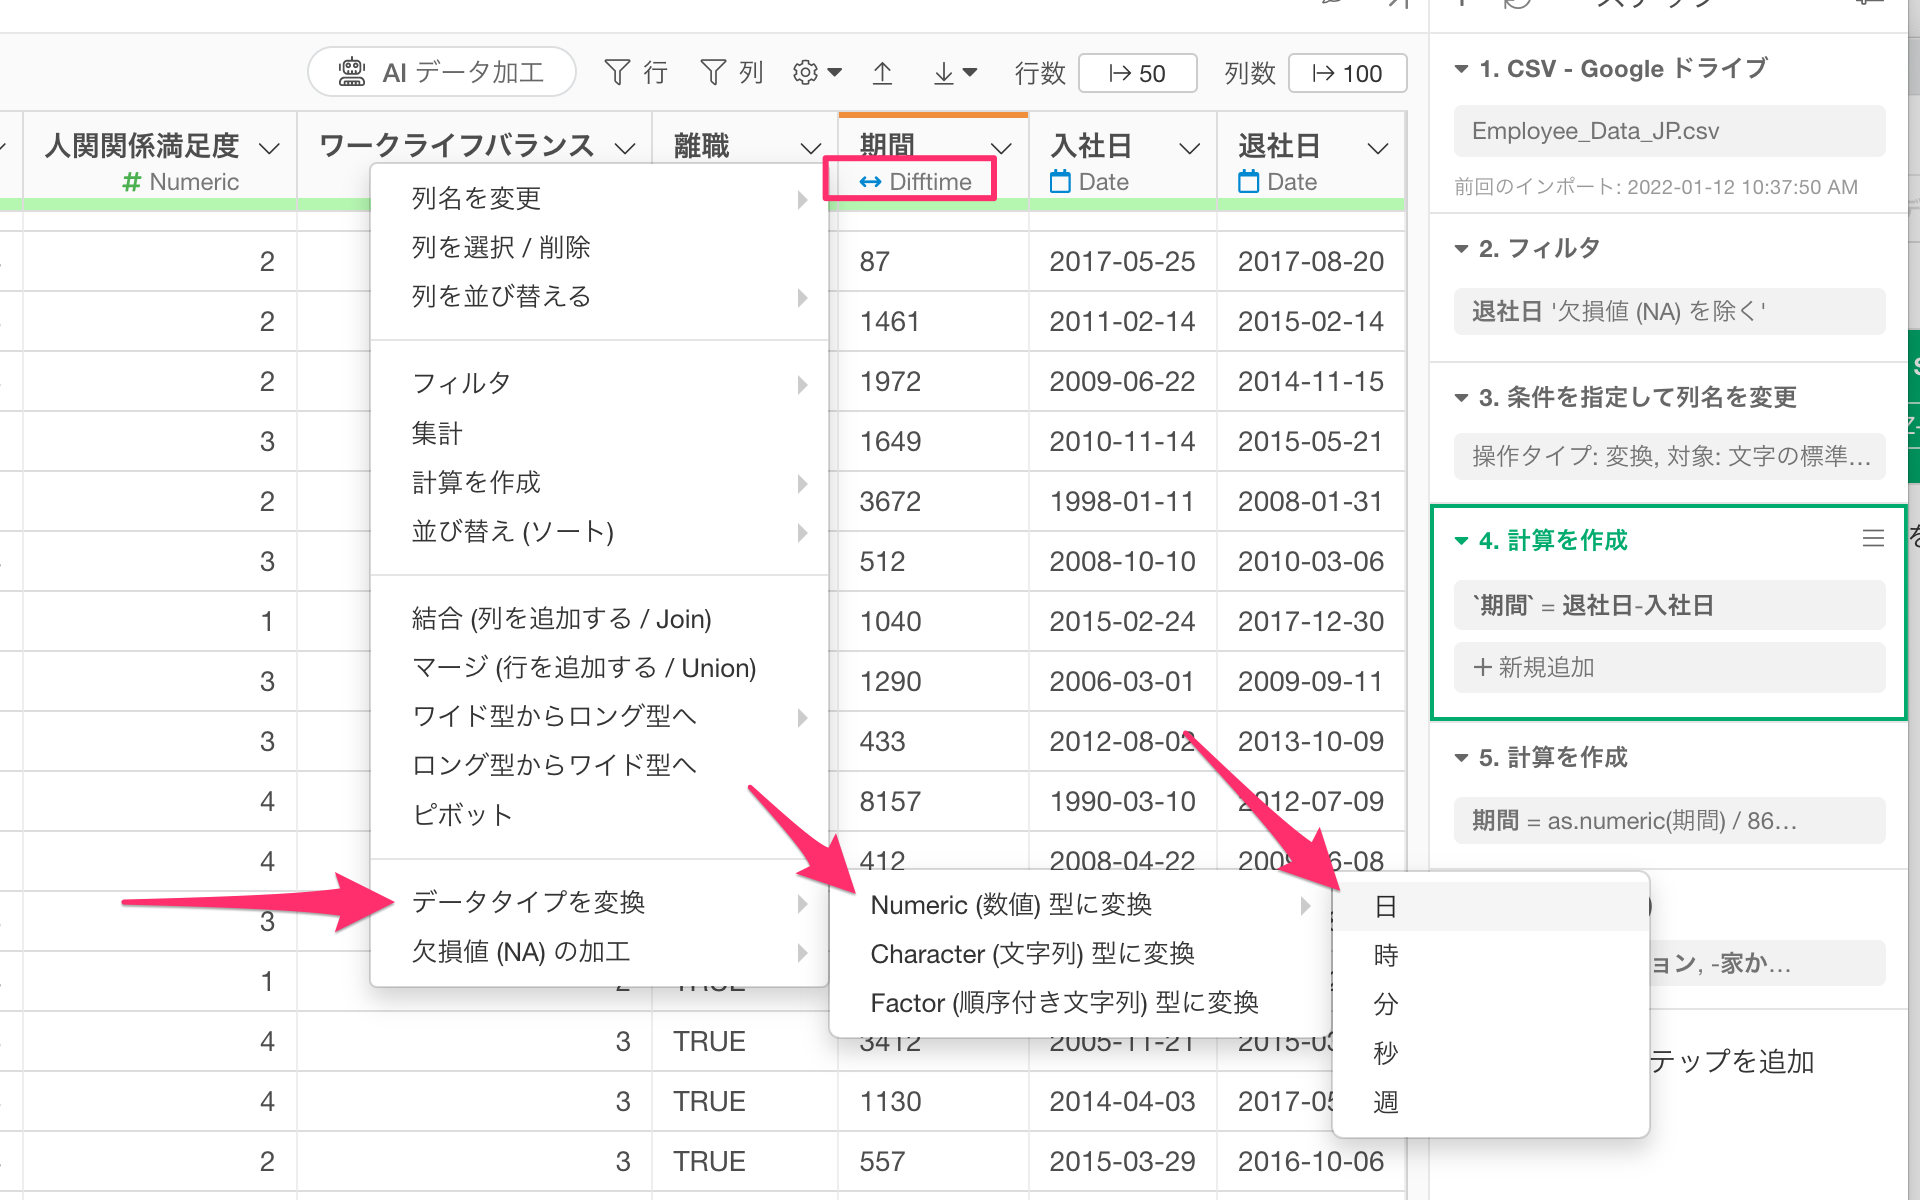This screenshot has width=1920, height=1200.
Task: Open the gear settings dropdown in toolbar
Action: pyautogui.click(x=817, y=72)
